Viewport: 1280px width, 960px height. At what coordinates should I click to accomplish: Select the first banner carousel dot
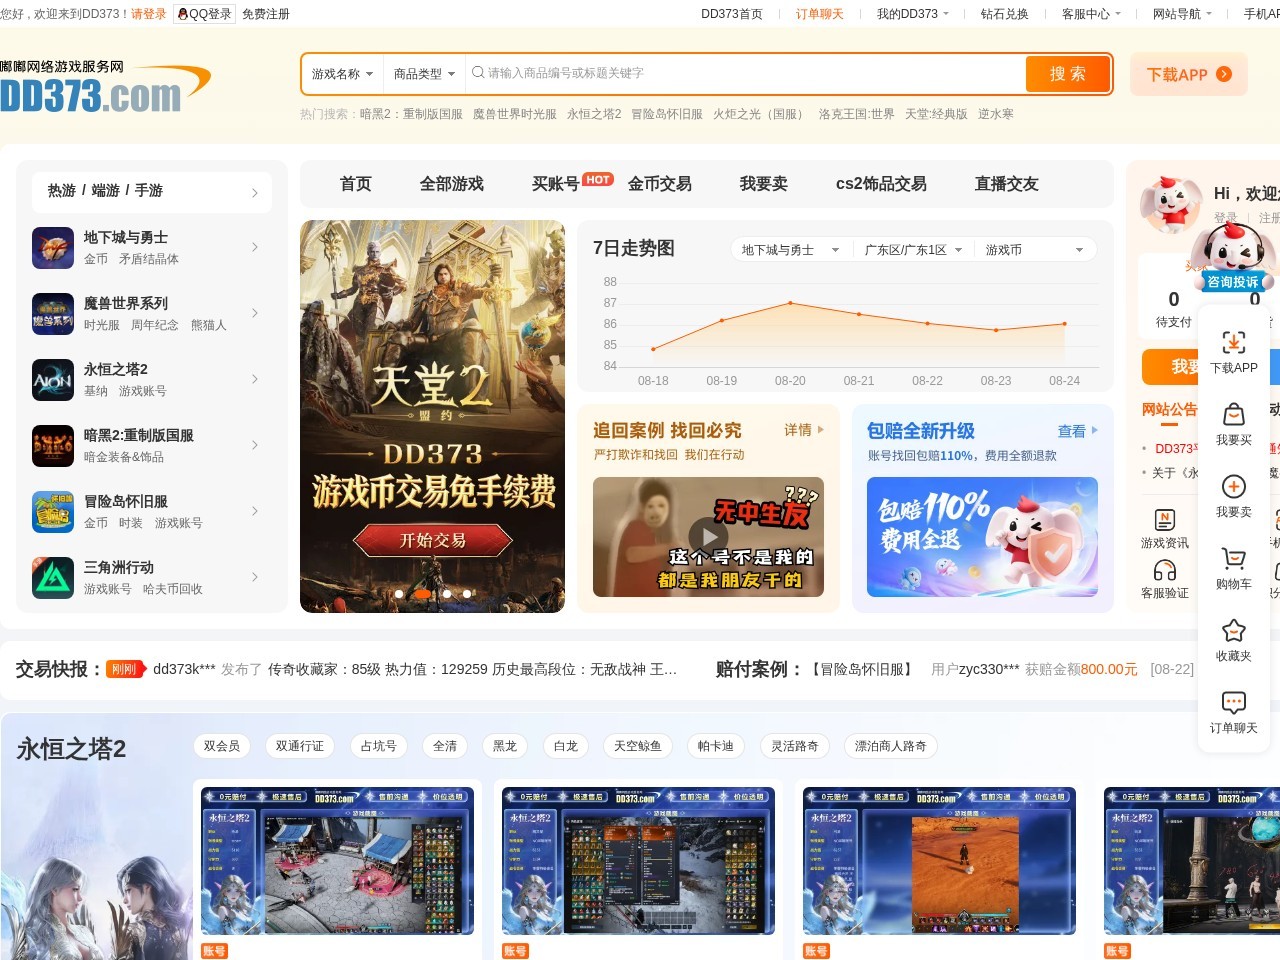(x=399, y=594)
